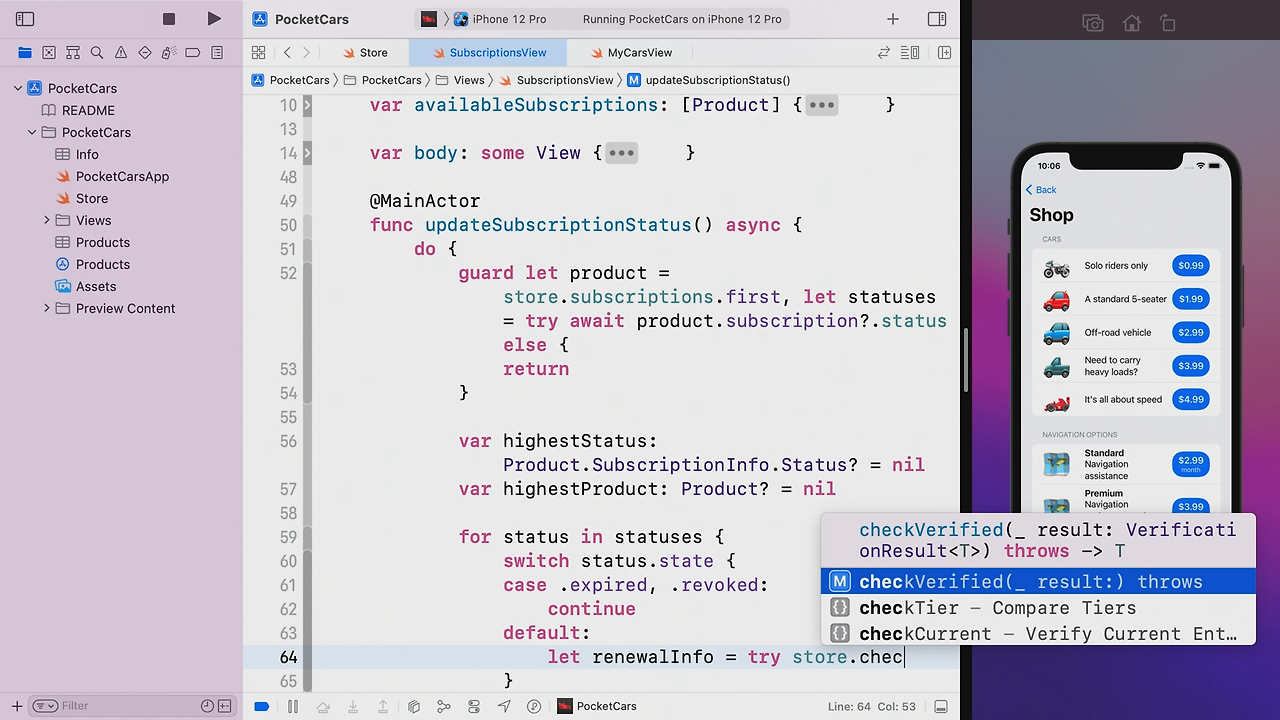The height and width of the screenshot is (720, 1280).
Task: Select the SubscriptionsView tab
Action: pos(487,52)
